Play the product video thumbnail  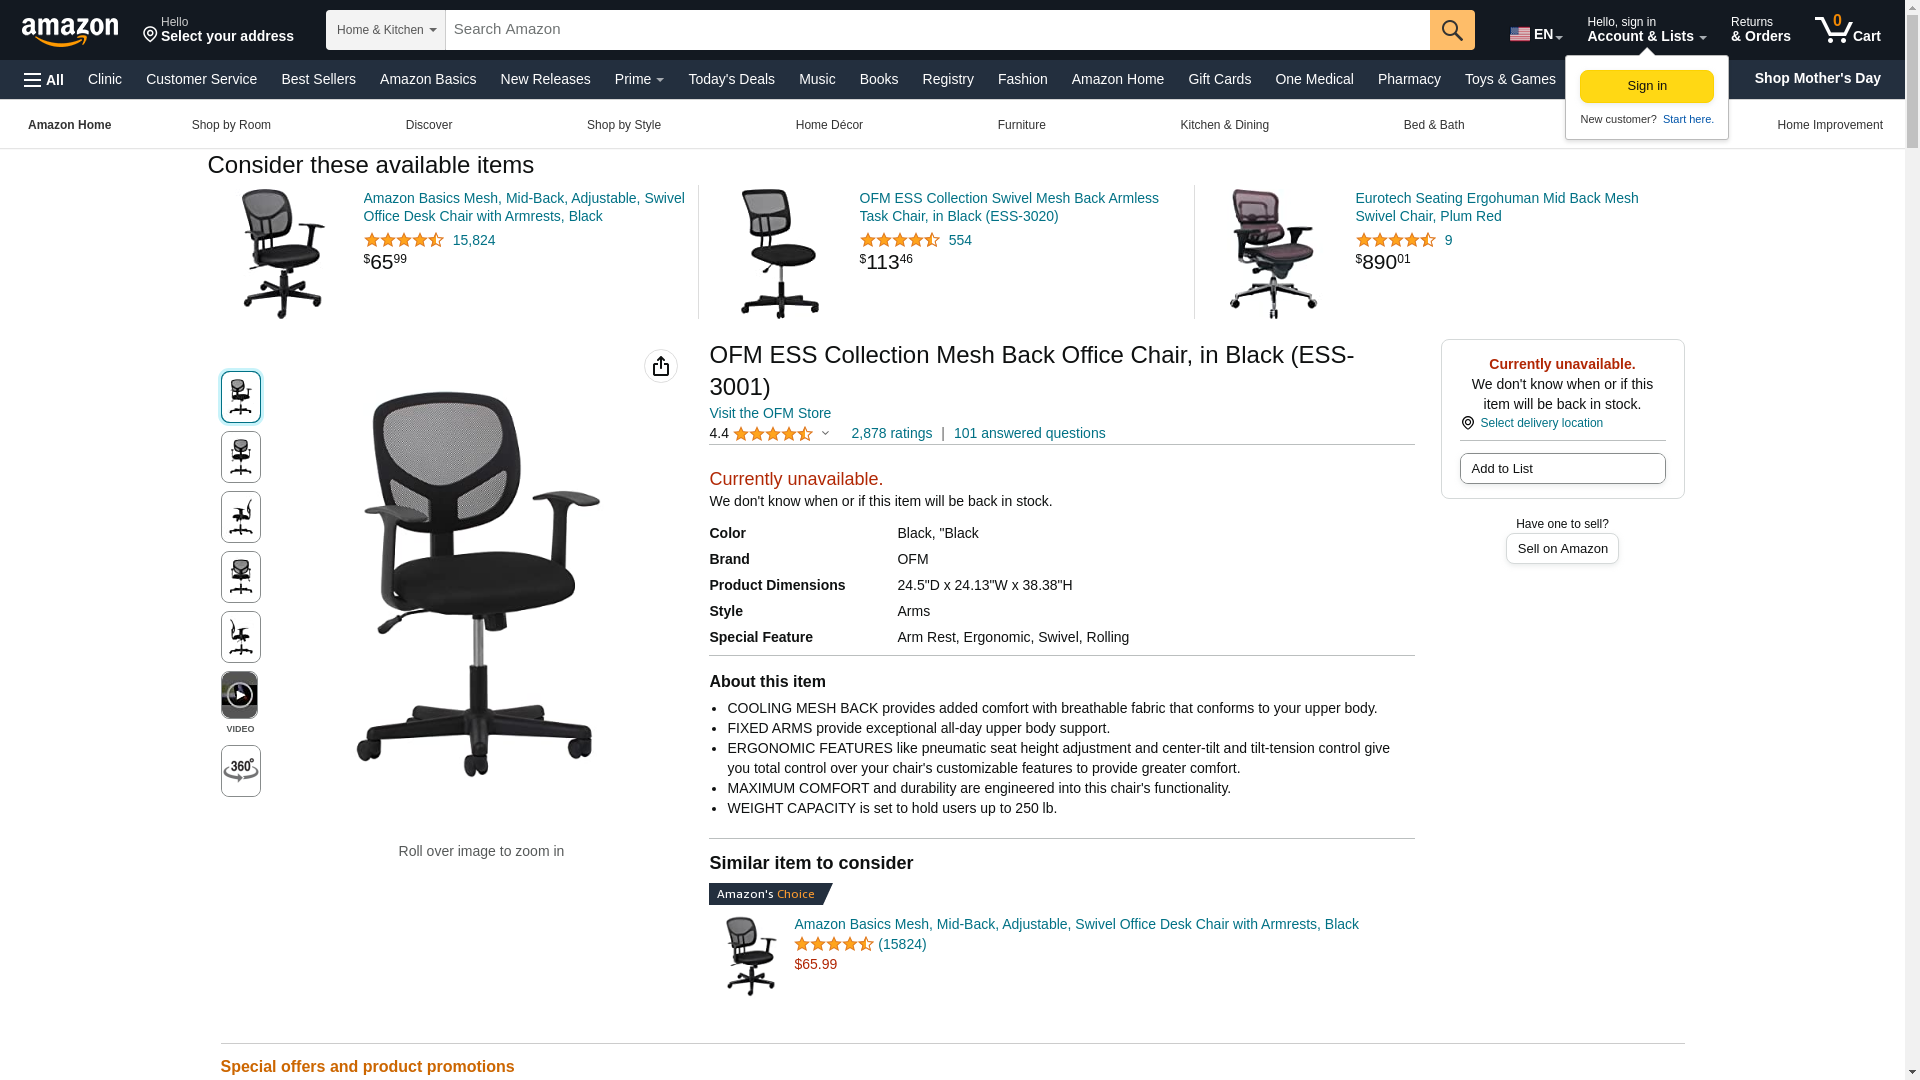(240, 695)
